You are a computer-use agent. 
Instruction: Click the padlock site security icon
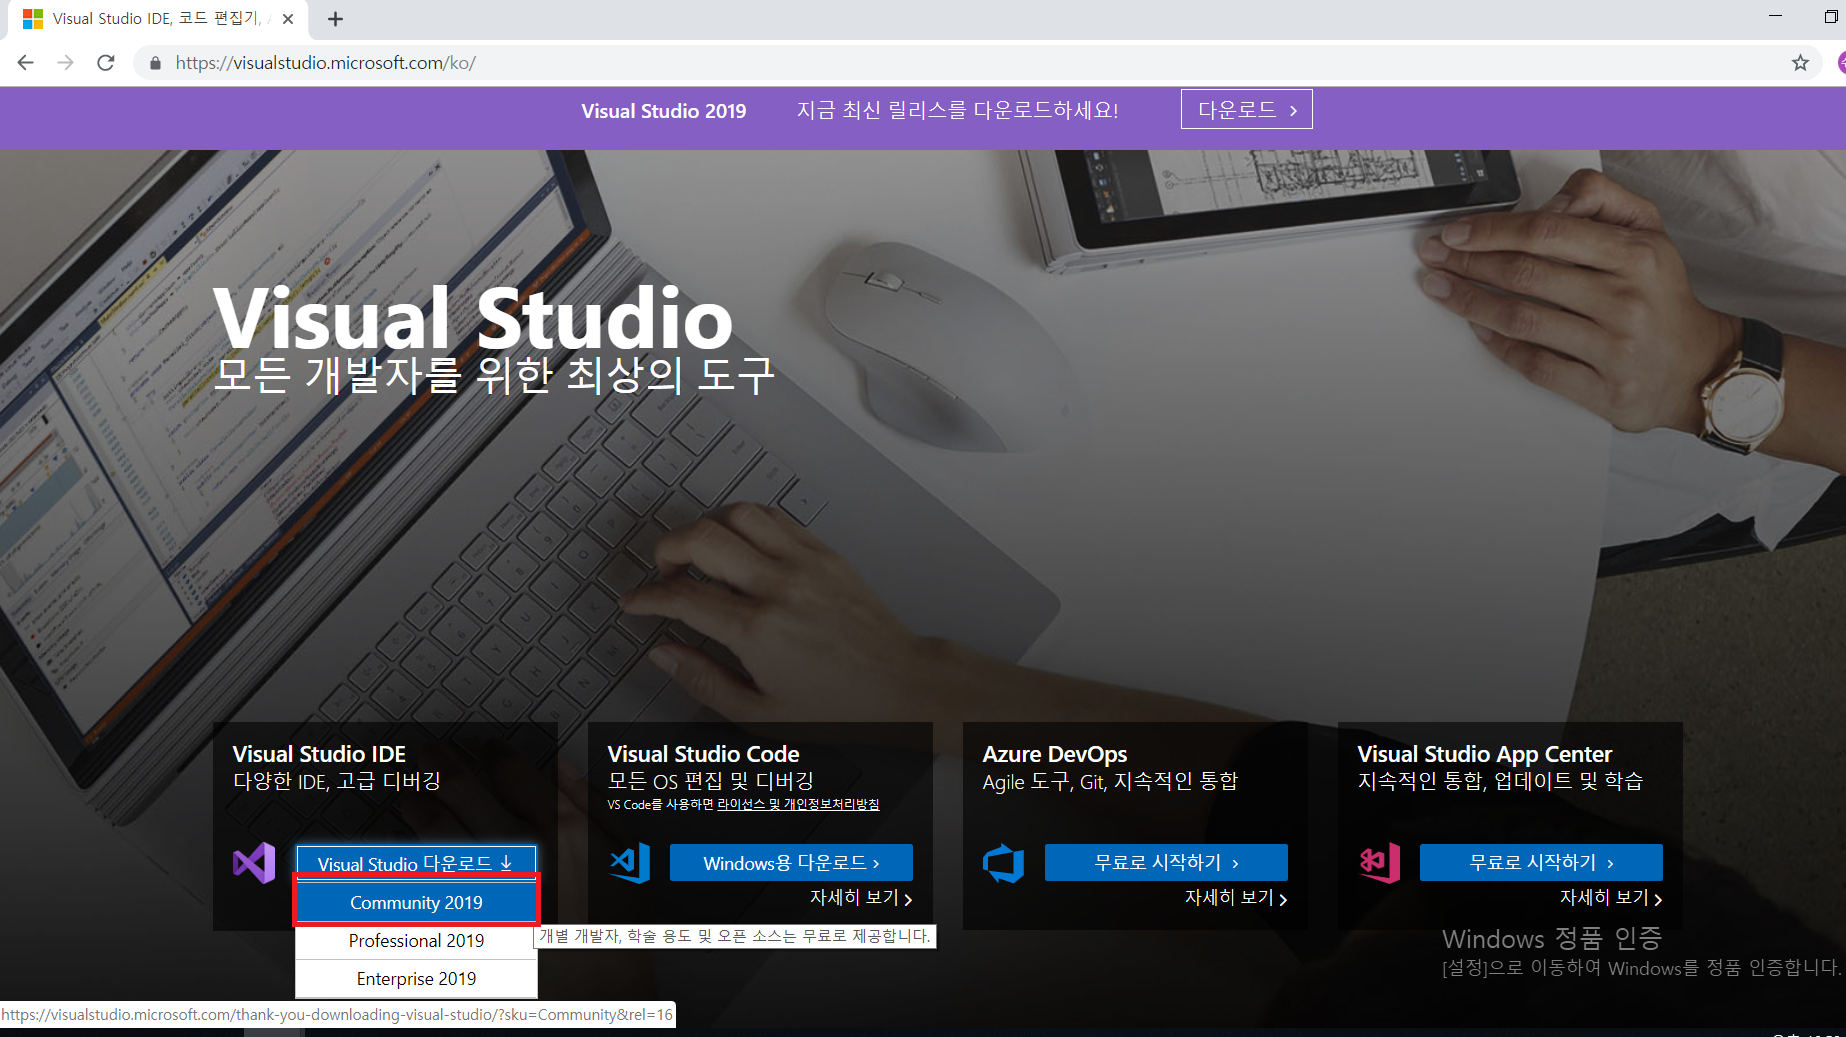155,63
